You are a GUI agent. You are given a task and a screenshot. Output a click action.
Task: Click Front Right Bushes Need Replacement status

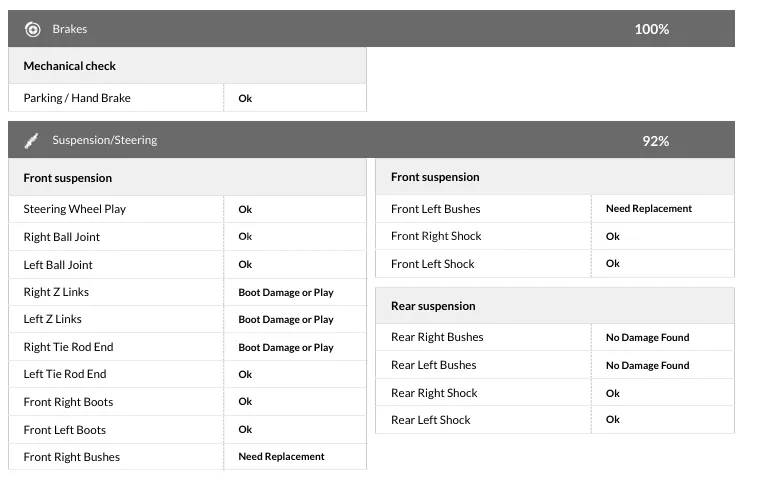(x=281, y=456)
